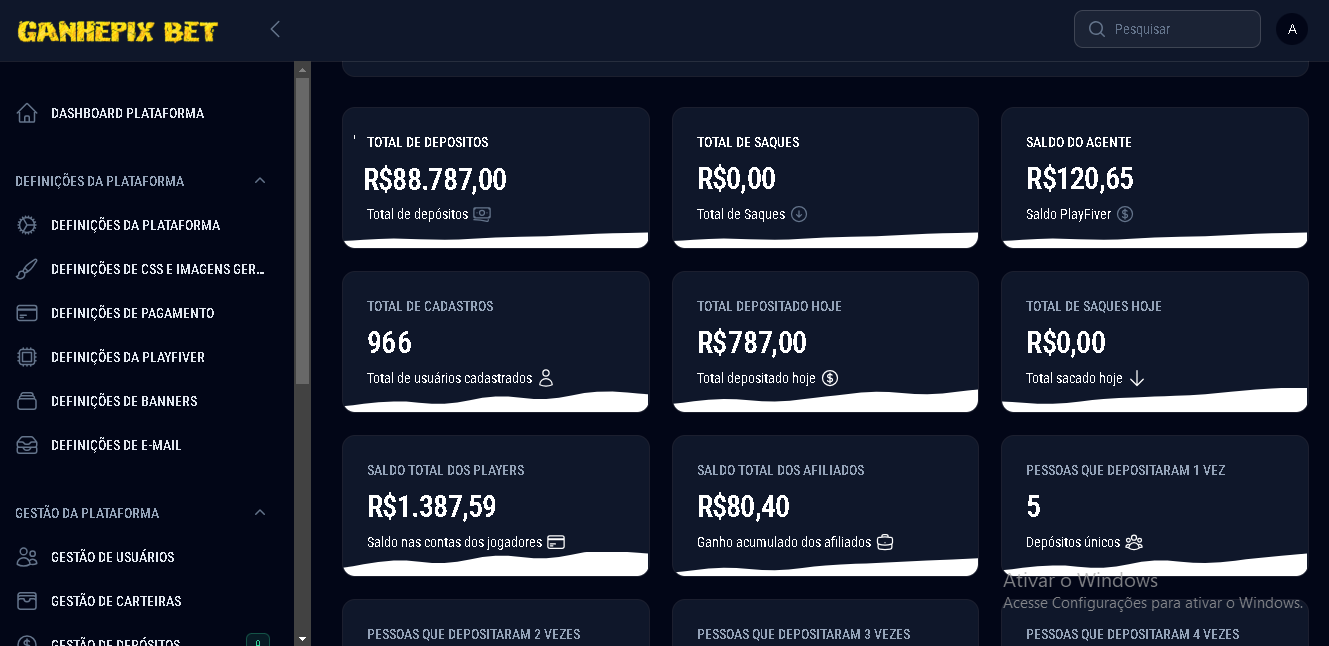Click the home icon beside Dashboard Plataforma
The width and height of the screenshot is (1329, 646).
27,113
